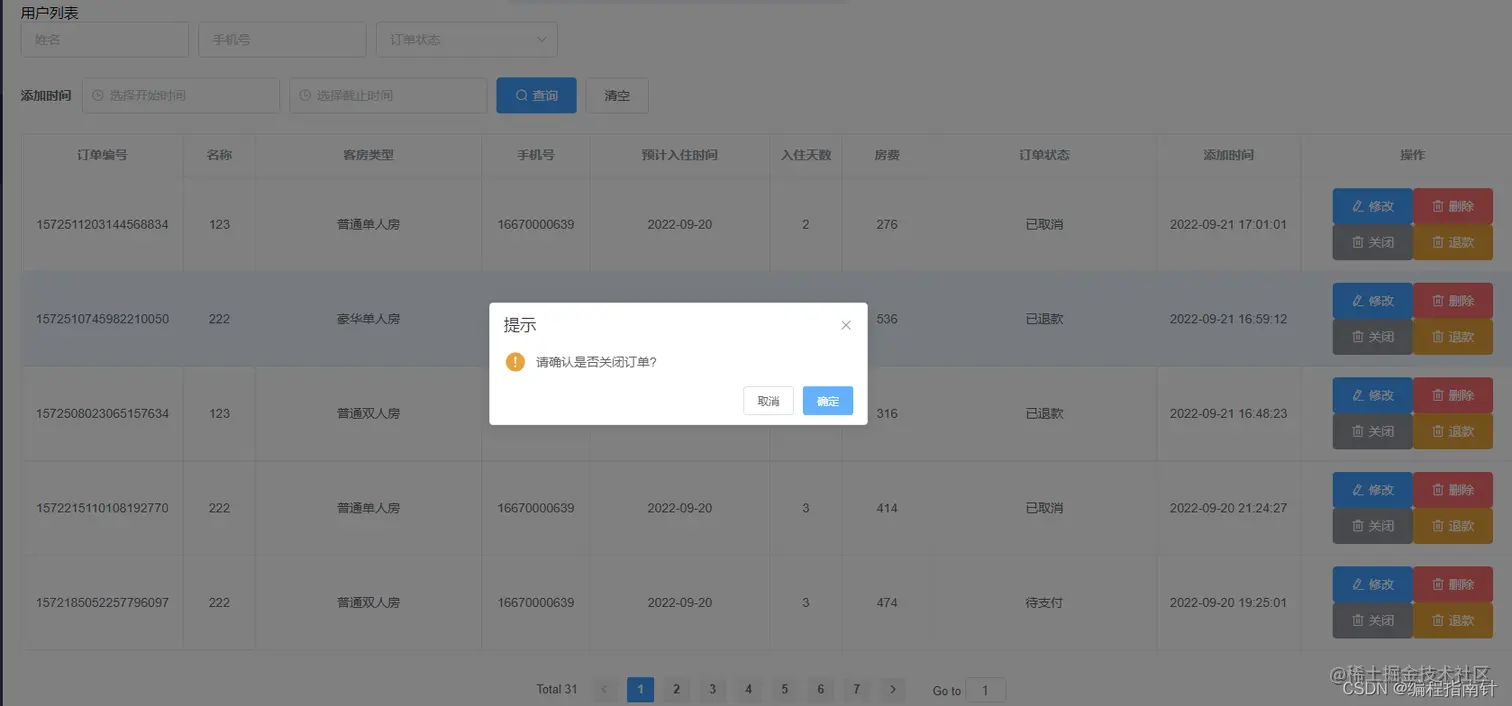Click the 订单编号 column header
This screenshot has height=706, width=1512.
[x=102, y=155]
